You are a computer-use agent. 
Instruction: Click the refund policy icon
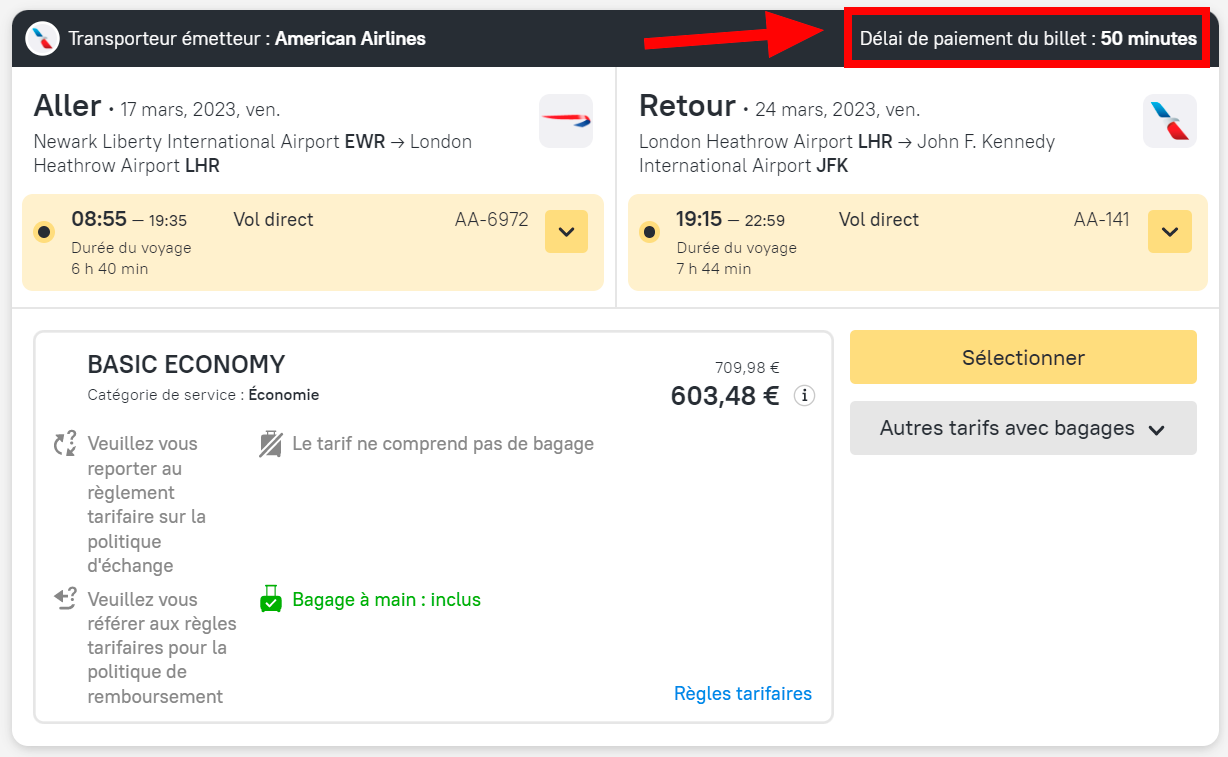coord(65,599)
